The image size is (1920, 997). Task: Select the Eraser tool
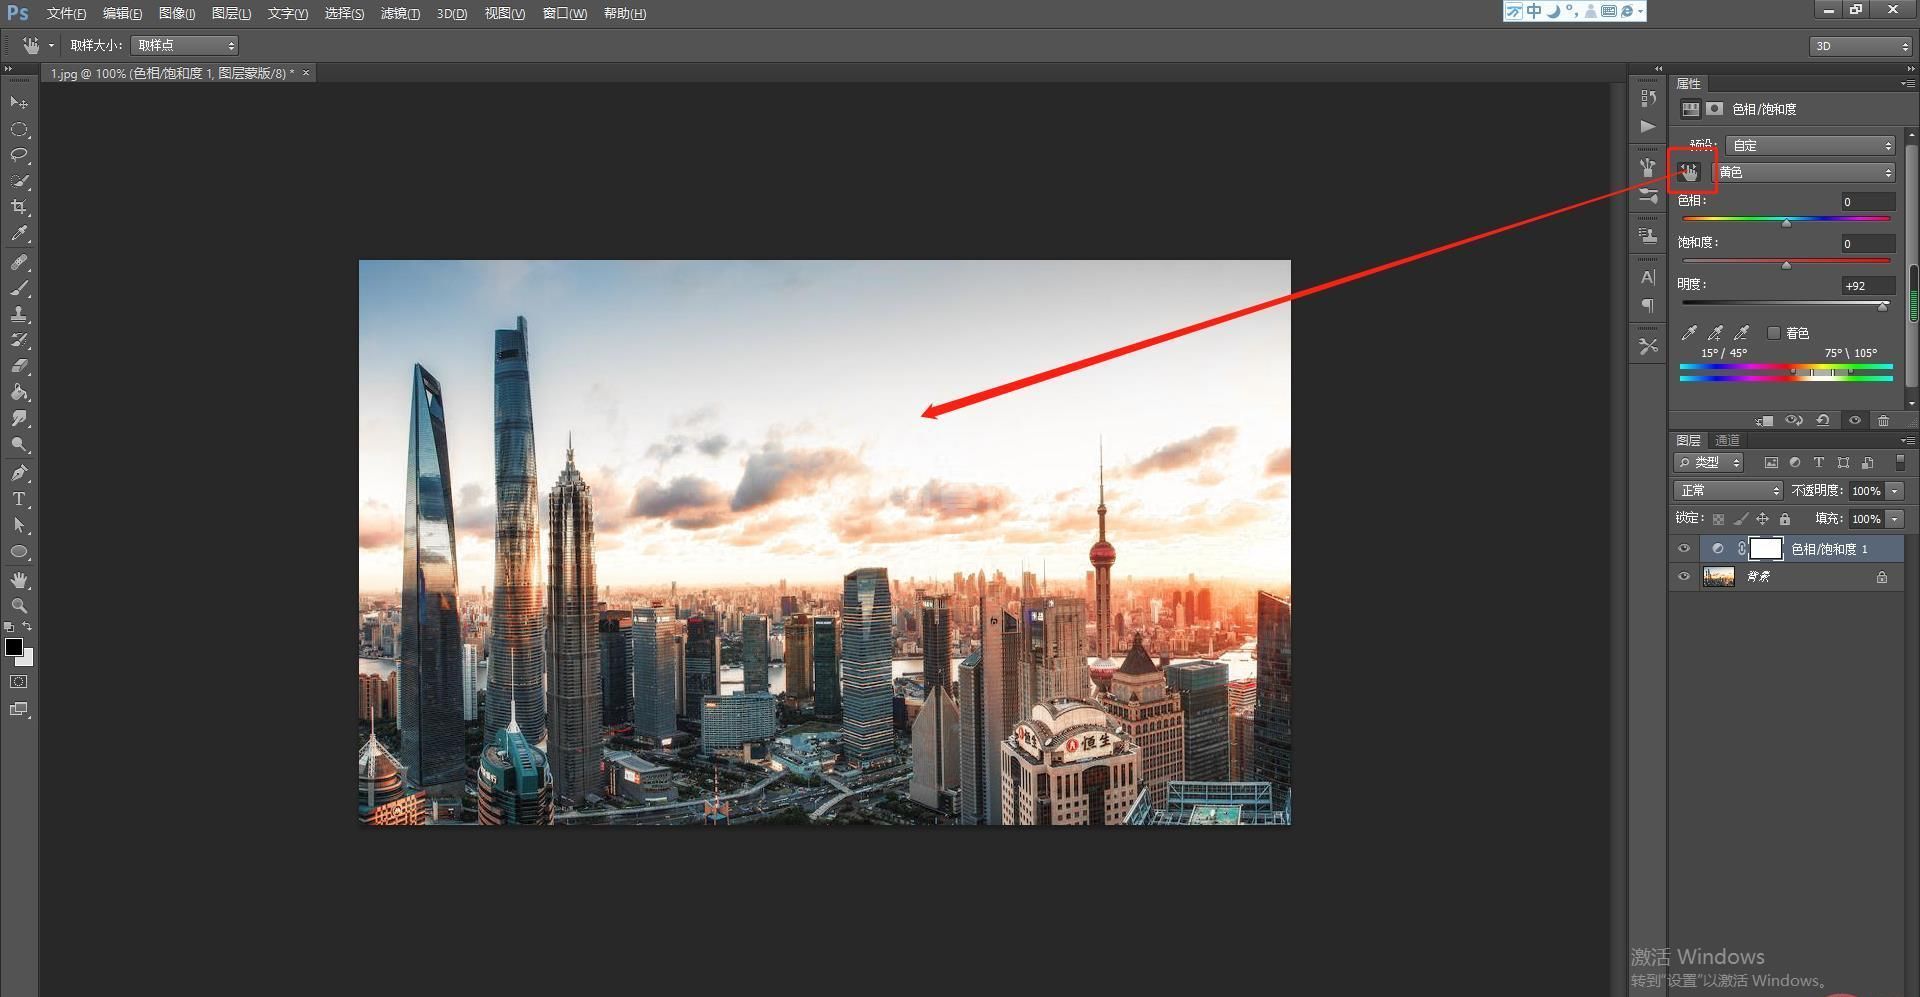tap(19, 366)
